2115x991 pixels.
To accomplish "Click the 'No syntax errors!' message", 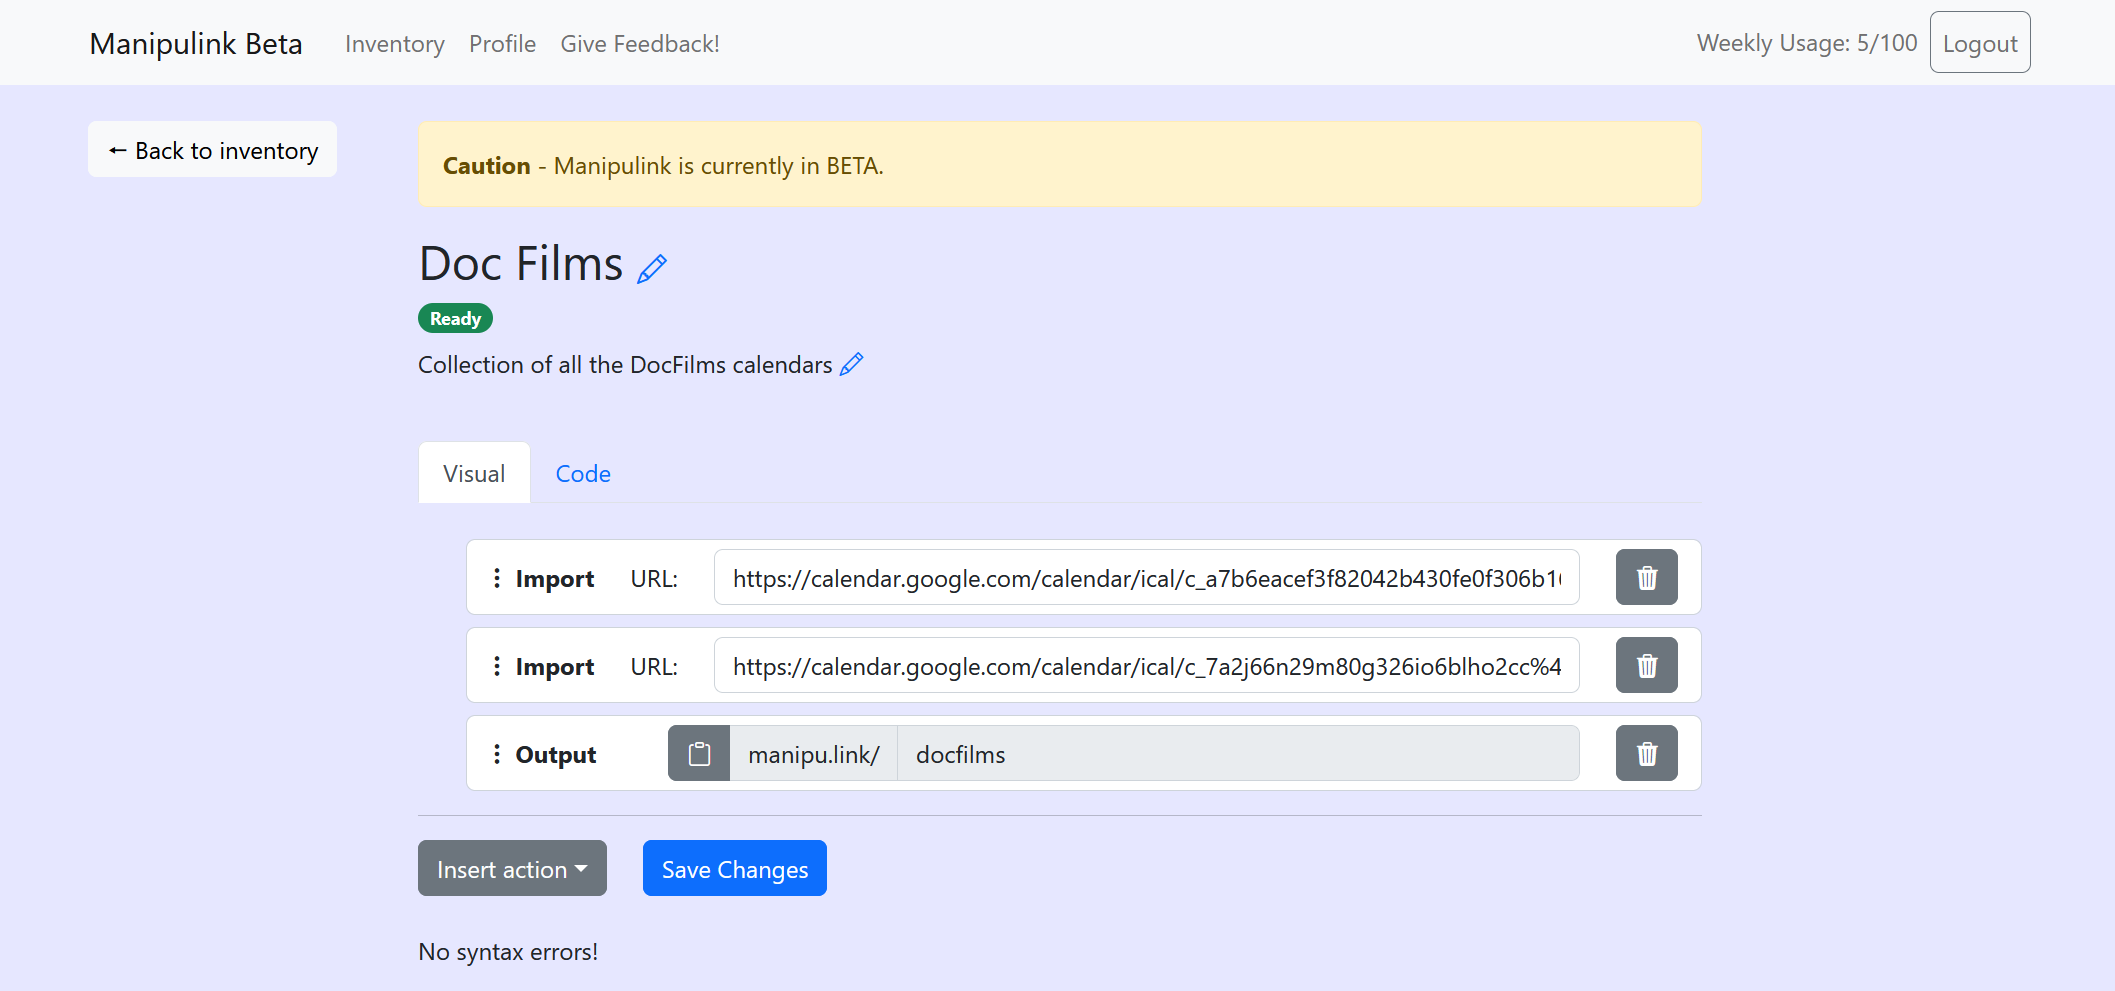I will (x=508, y=952).
